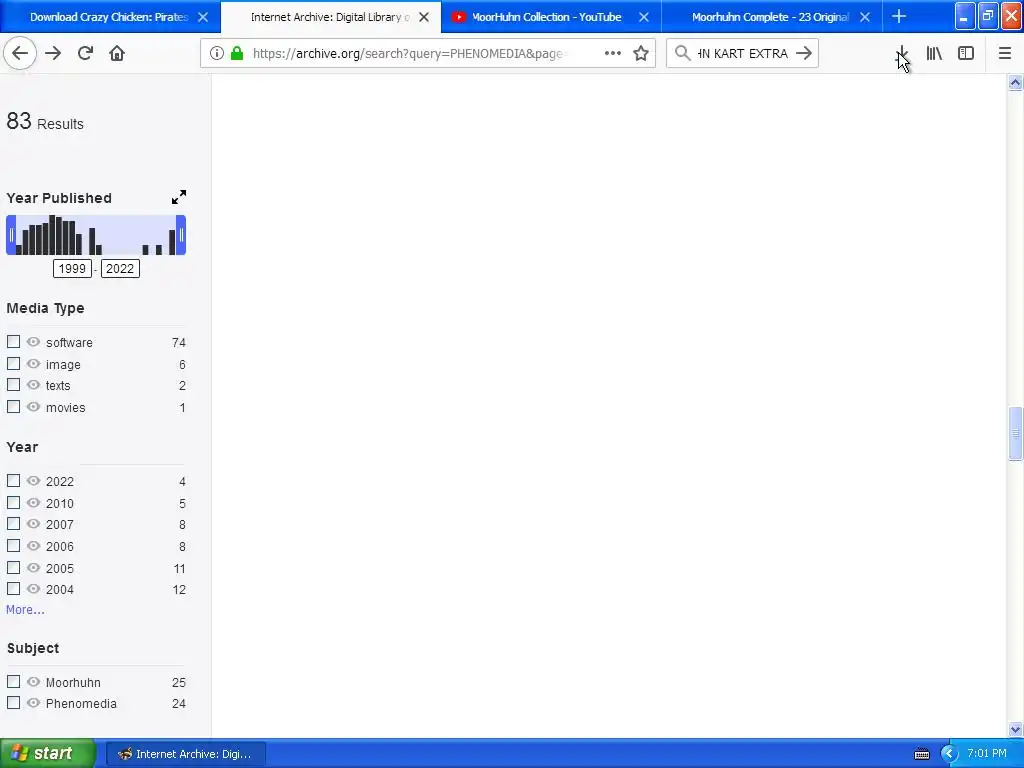Click the page scroll up arrow

point(1015,82)
